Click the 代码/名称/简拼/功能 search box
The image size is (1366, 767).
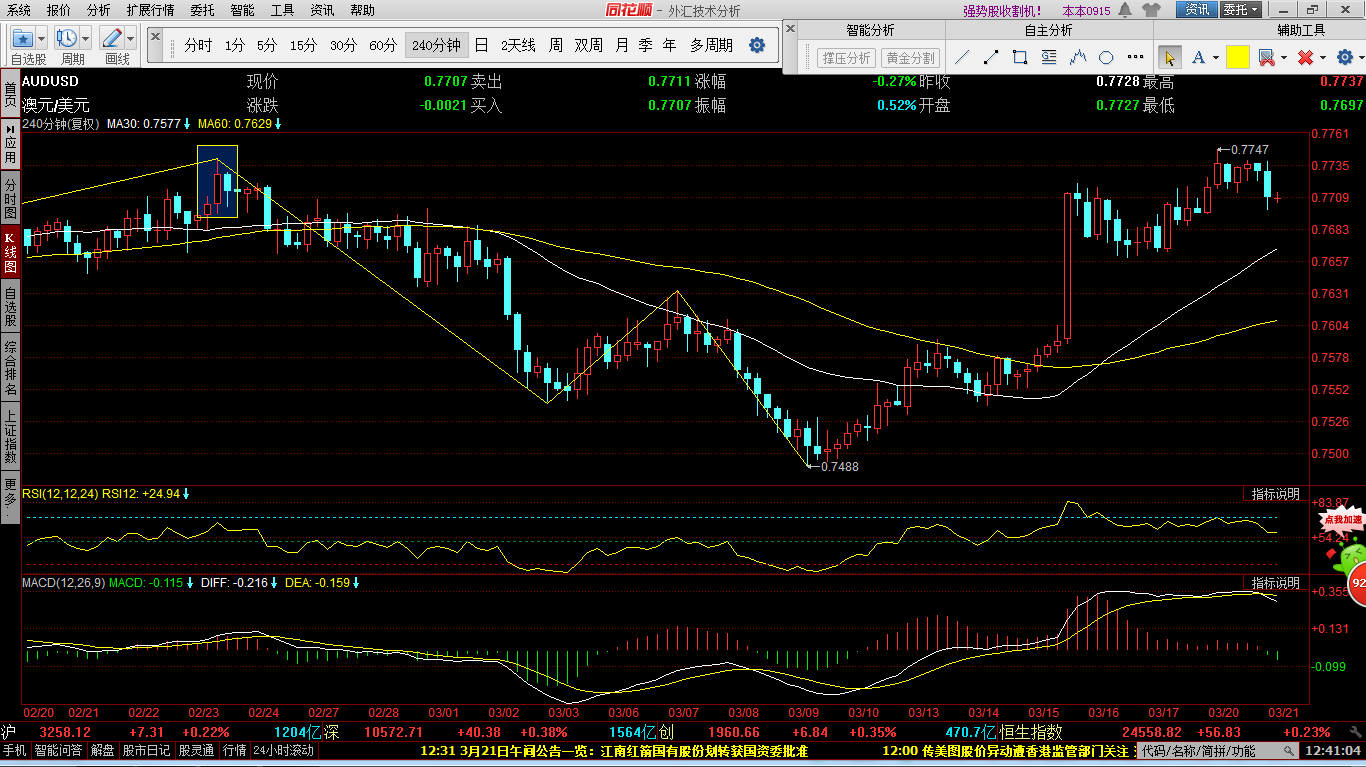pos(1217,751)
